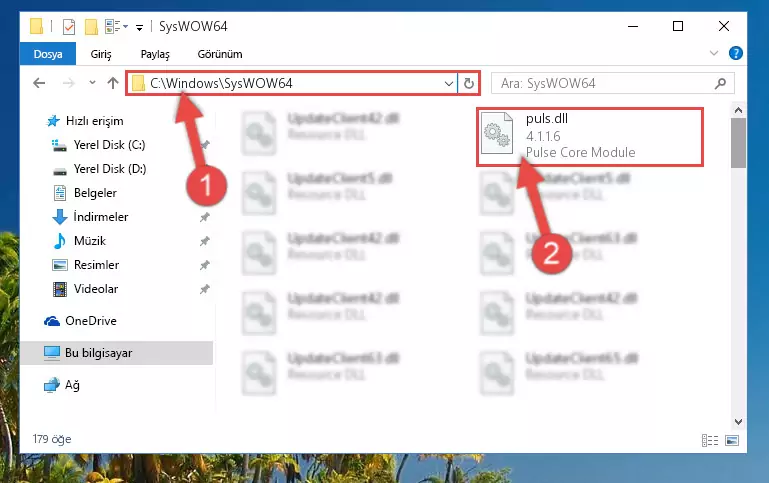Click the puls.dll gear file icon

pyautogui.click(x=497, y=133)
